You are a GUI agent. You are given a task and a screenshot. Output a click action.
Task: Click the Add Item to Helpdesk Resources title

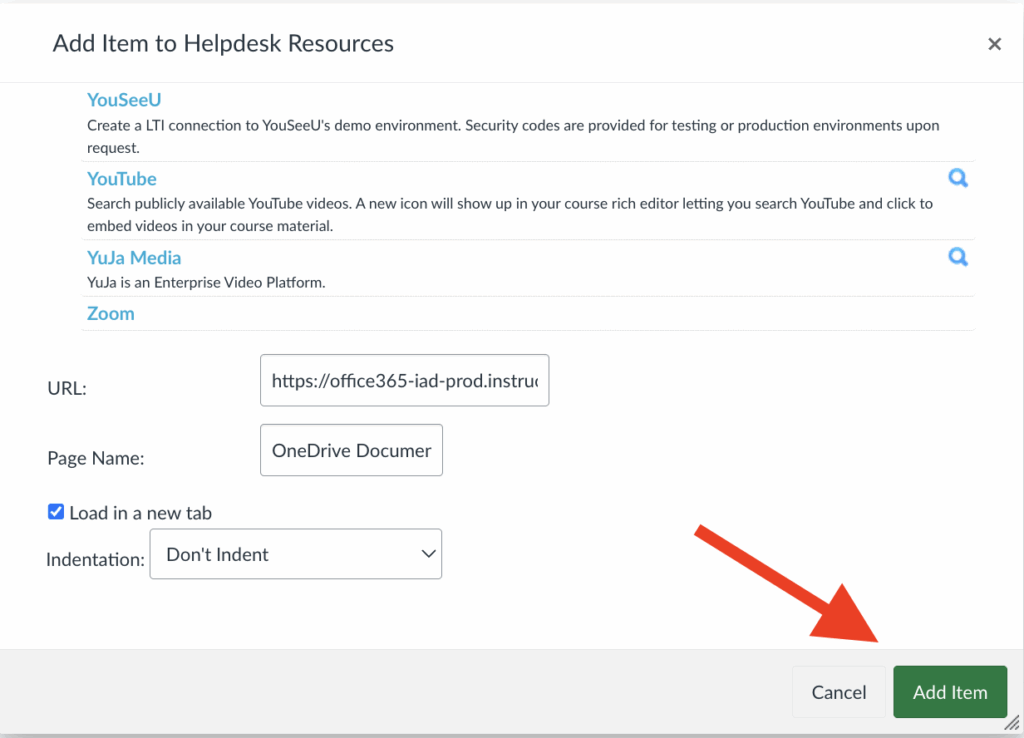click(222, 44)
